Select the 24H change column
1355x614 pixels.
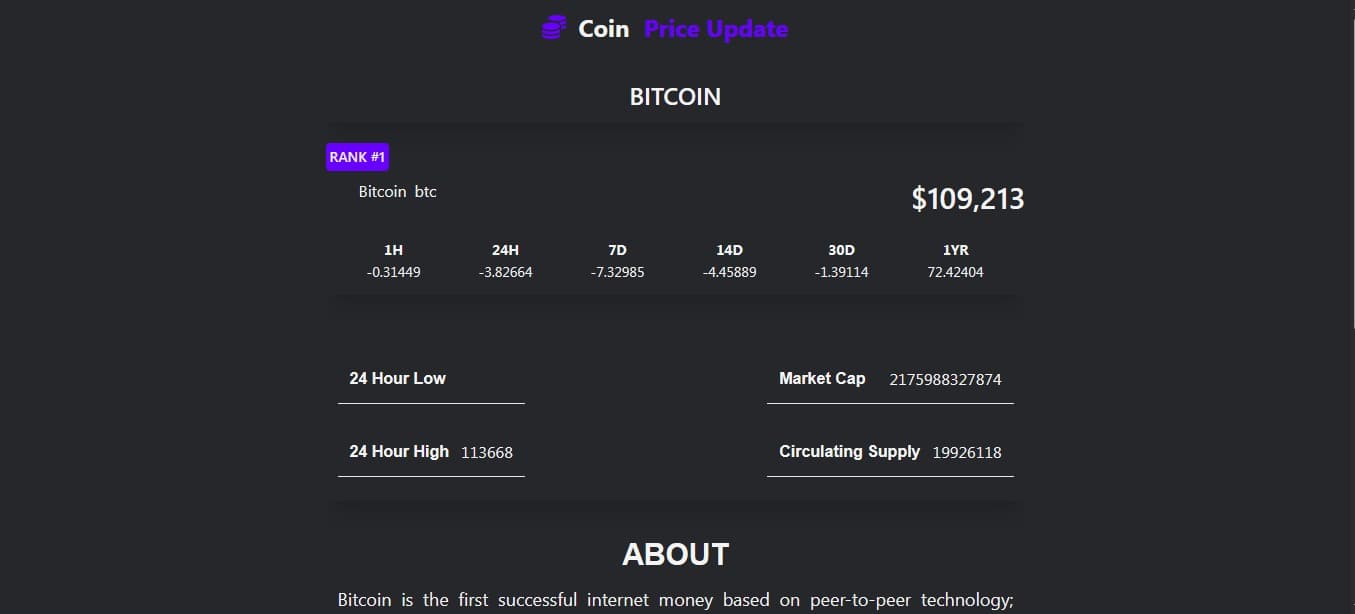click(x=505, y=261)
